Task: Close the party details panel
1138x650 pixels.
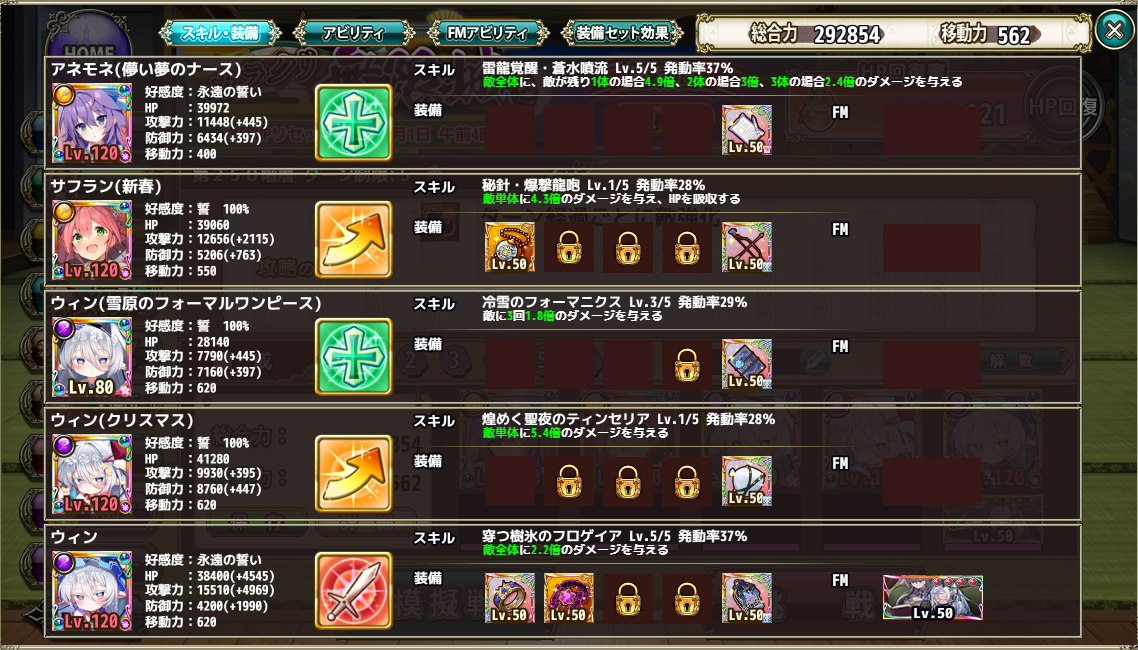Action: tap(1113, 30)
